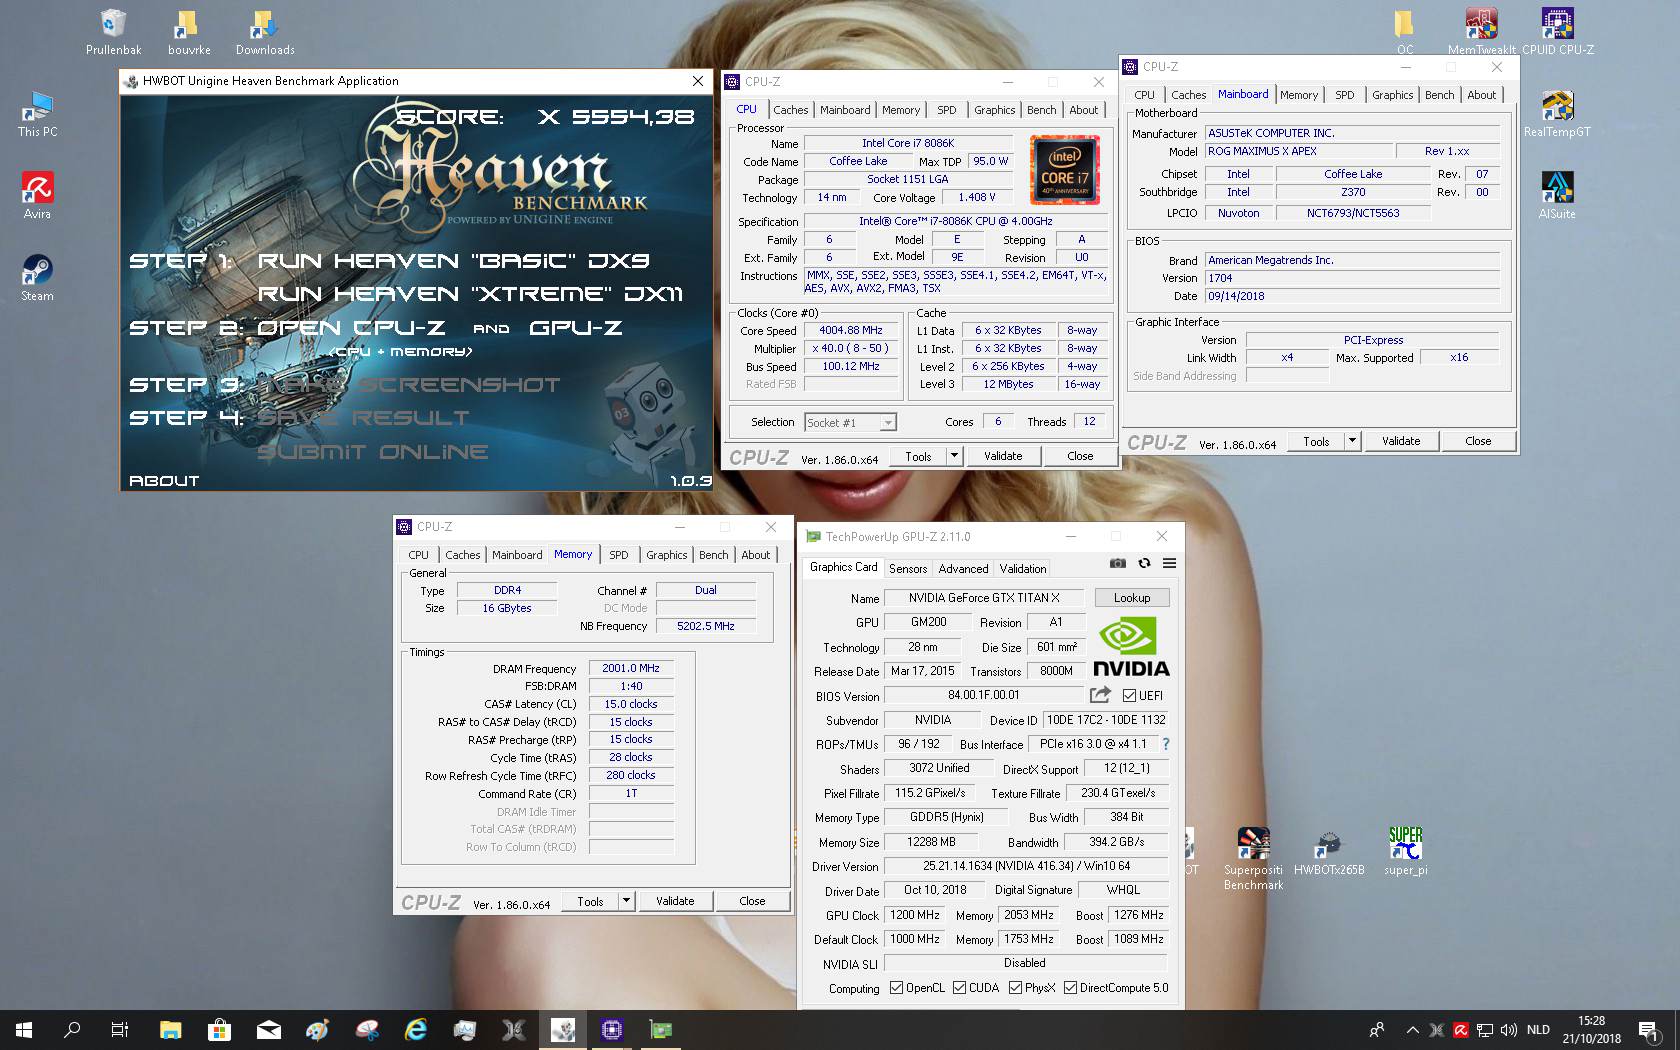Open the HWBOTx265B desktop shortcut
This screenshot has height=1050, width=1680.
tap(1329, 852)
